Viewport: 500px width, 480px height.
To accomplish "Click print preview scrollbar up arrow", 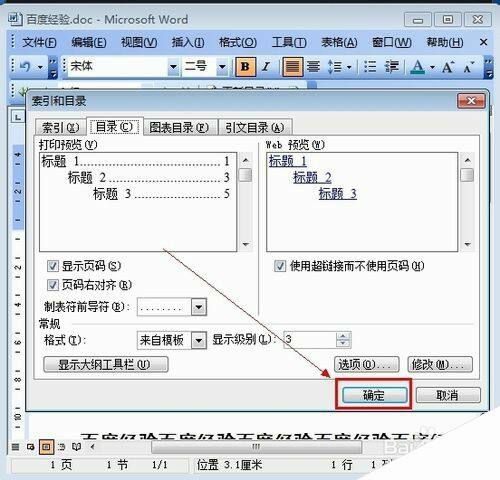I will 246,161.
